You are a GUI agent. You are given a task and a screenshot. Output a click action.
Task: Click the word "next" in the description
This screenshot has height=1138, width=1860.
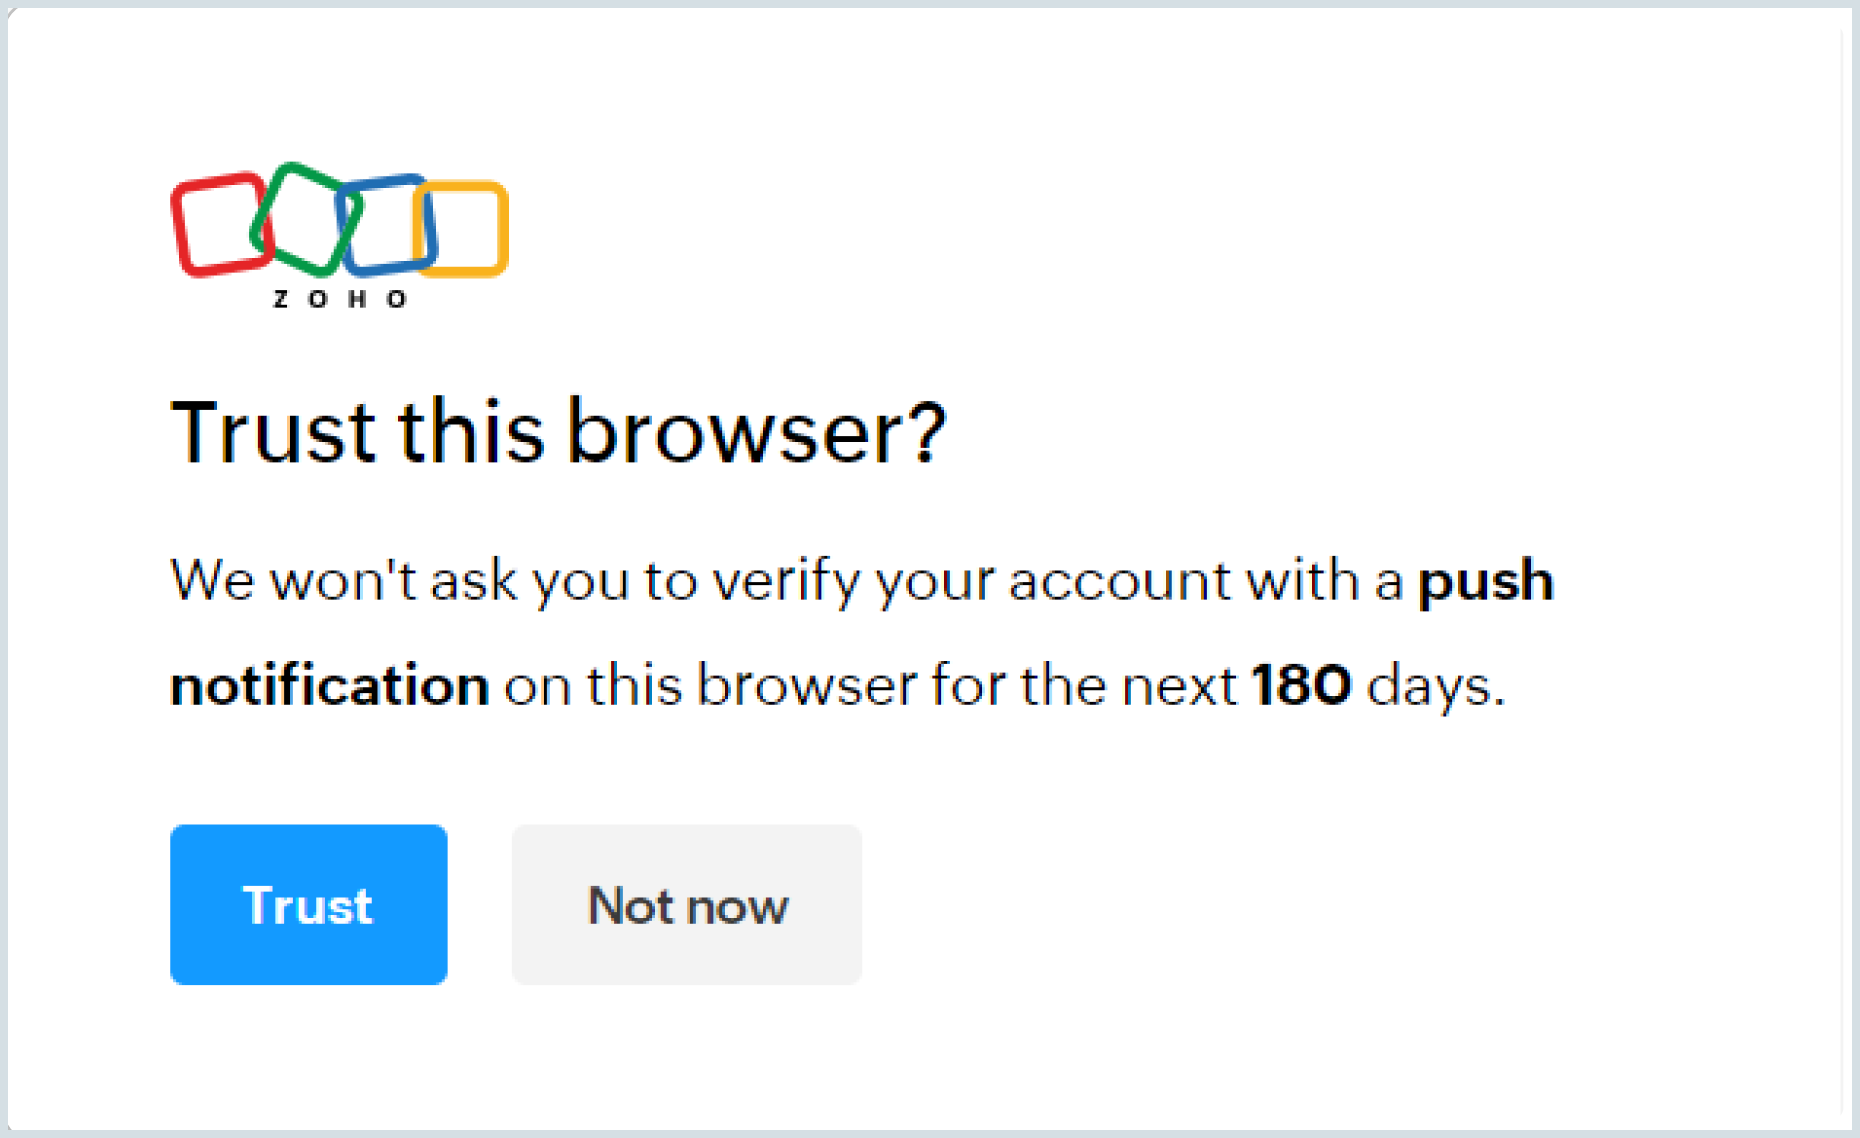click(x=1179, y=686)
